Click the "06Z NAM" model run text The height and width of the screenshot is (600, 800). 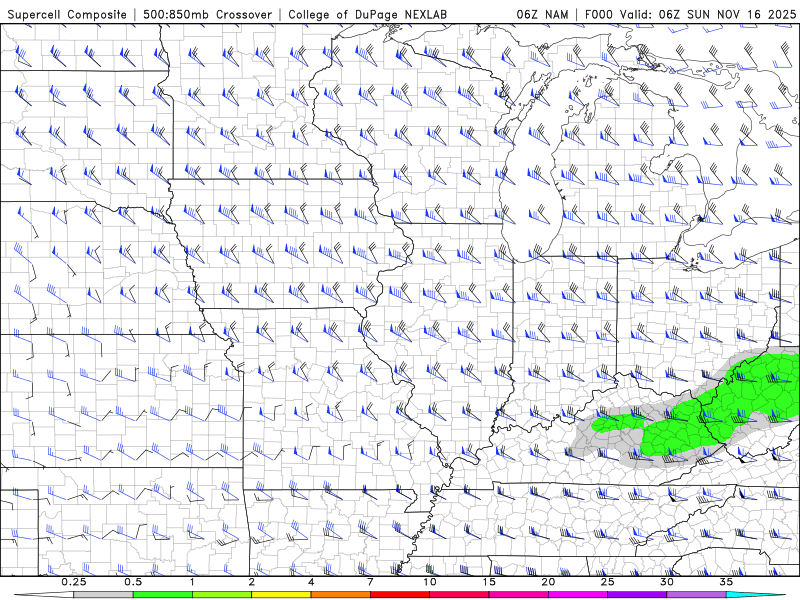(542, 14)
